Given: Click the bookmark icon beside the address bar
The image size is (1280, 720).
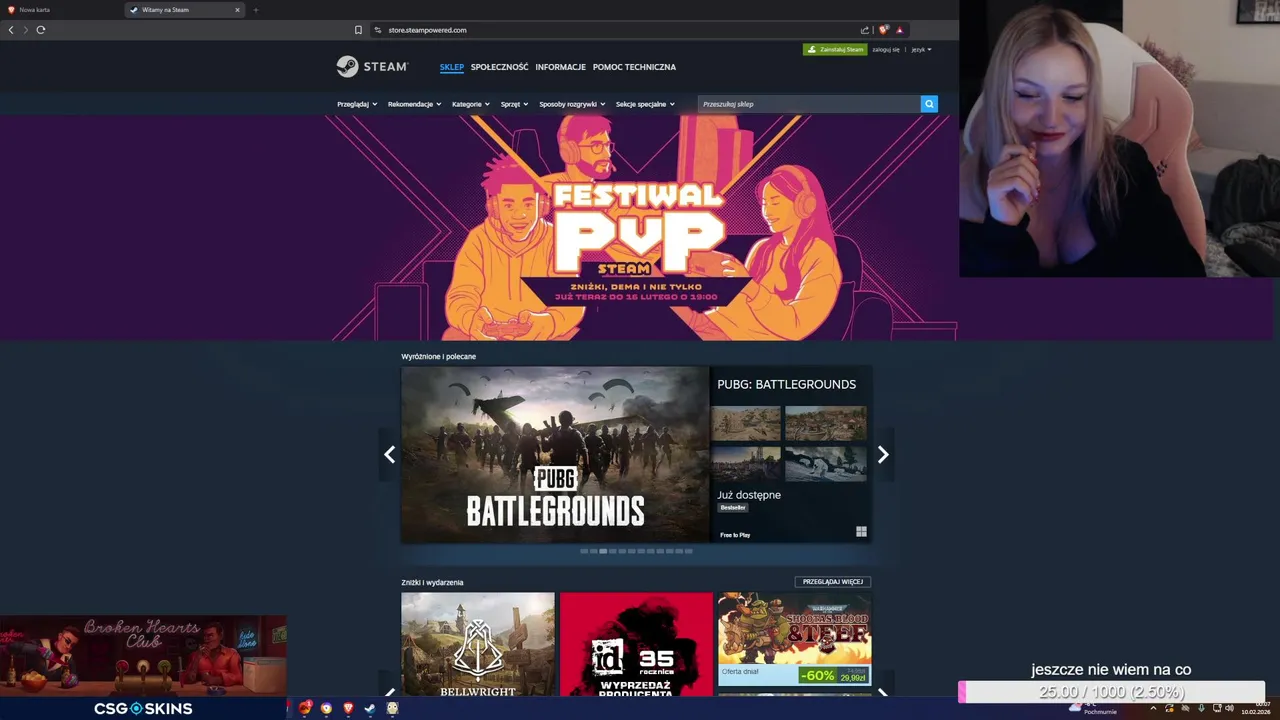Looking at the screenshot, I should coord(358,30).
